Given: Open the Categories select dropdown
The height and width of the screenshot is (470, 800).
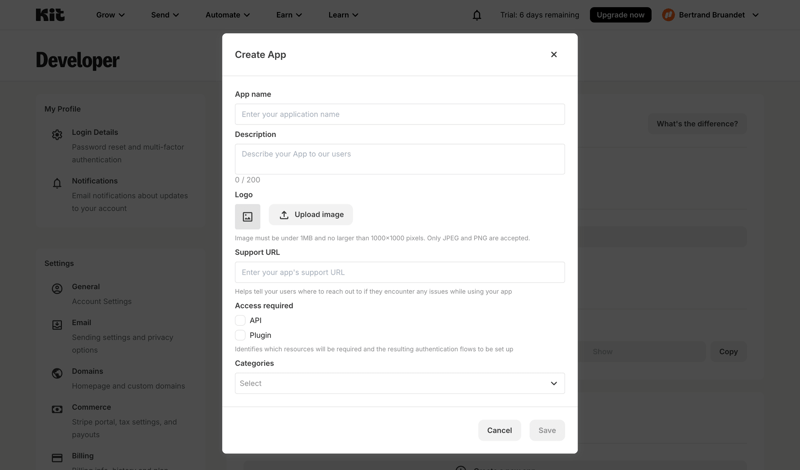Looking at the screenshot, I should 399,383.
